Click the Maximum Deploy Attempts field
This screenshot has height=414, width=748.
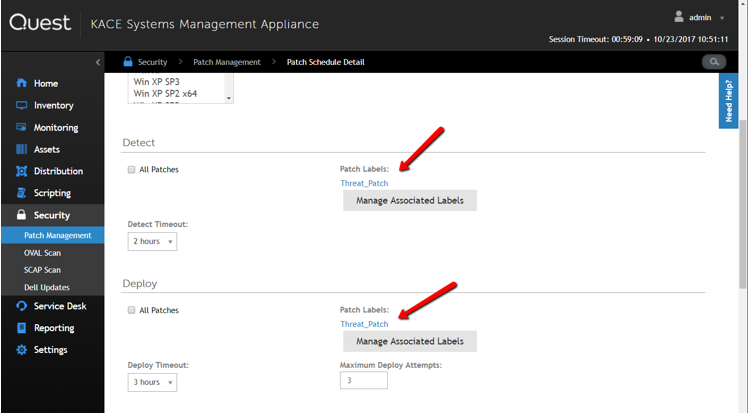[363, 381]
